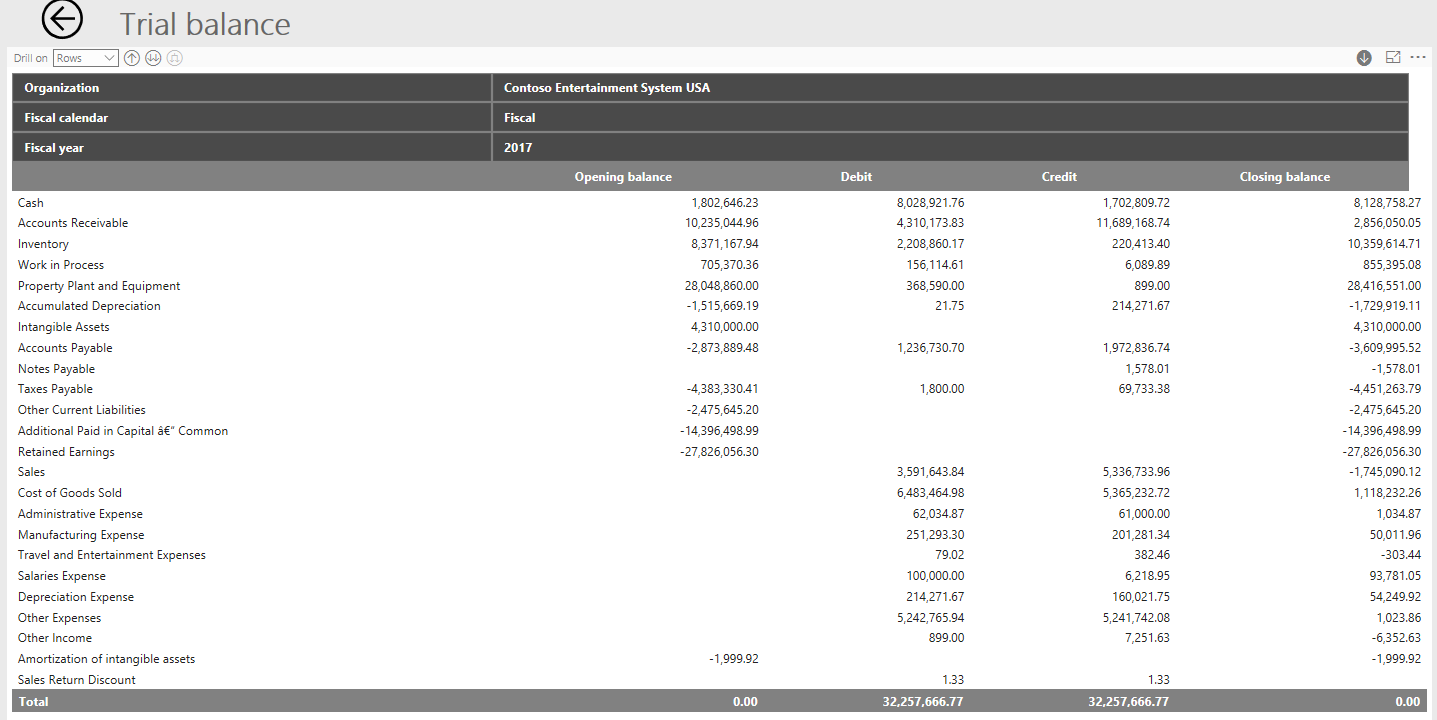1437x720 pixels.
Task: Click Accounts Payable credit 1,972,836.74
Action: pos(1136,348)
